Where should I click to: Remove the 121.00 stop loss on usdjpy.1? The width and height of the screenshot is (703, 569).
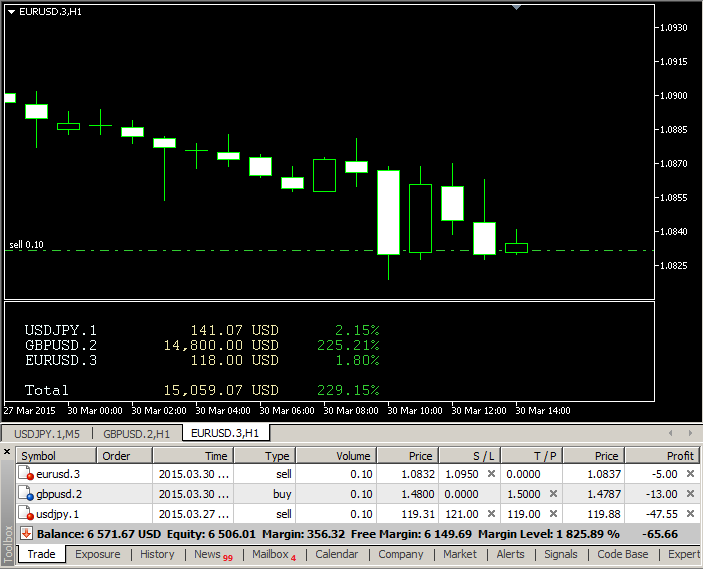tap(491, 513)
